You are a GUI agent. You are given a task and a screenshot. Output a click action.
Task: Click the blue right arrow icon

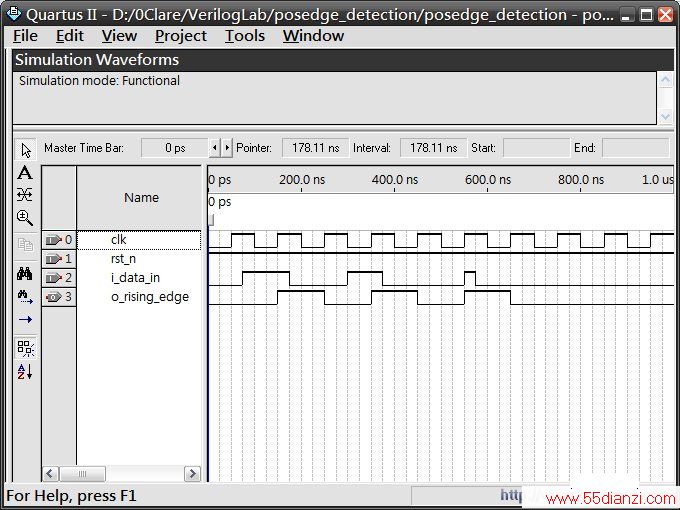25,320
